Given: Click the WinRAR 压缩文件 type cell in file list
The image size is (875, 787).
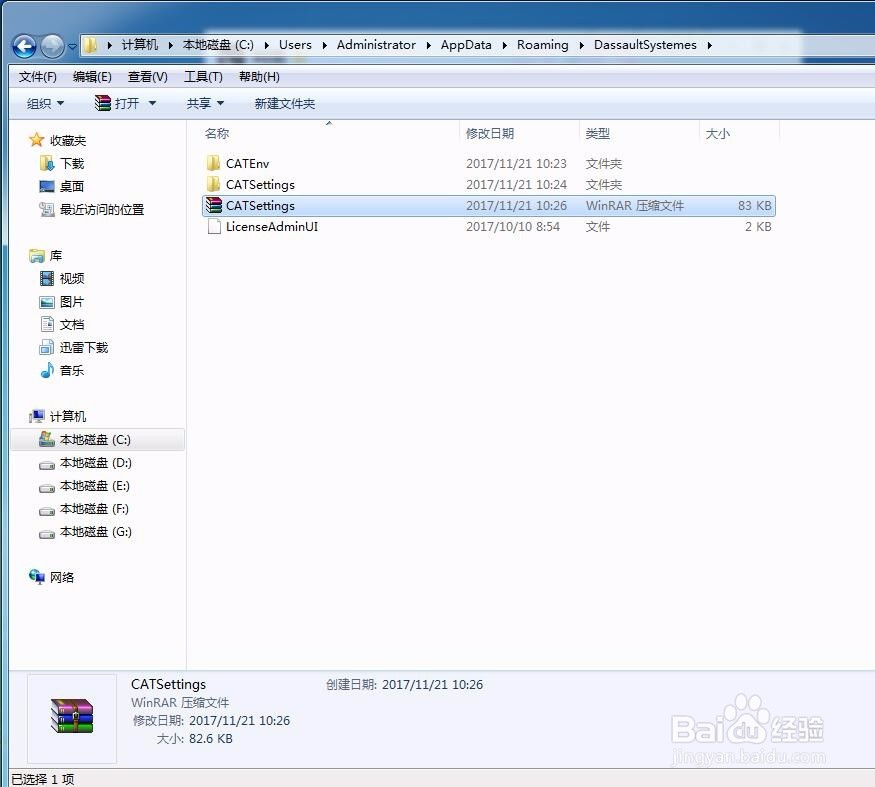Looking at the screenshot, I should (x=634, y=205).
